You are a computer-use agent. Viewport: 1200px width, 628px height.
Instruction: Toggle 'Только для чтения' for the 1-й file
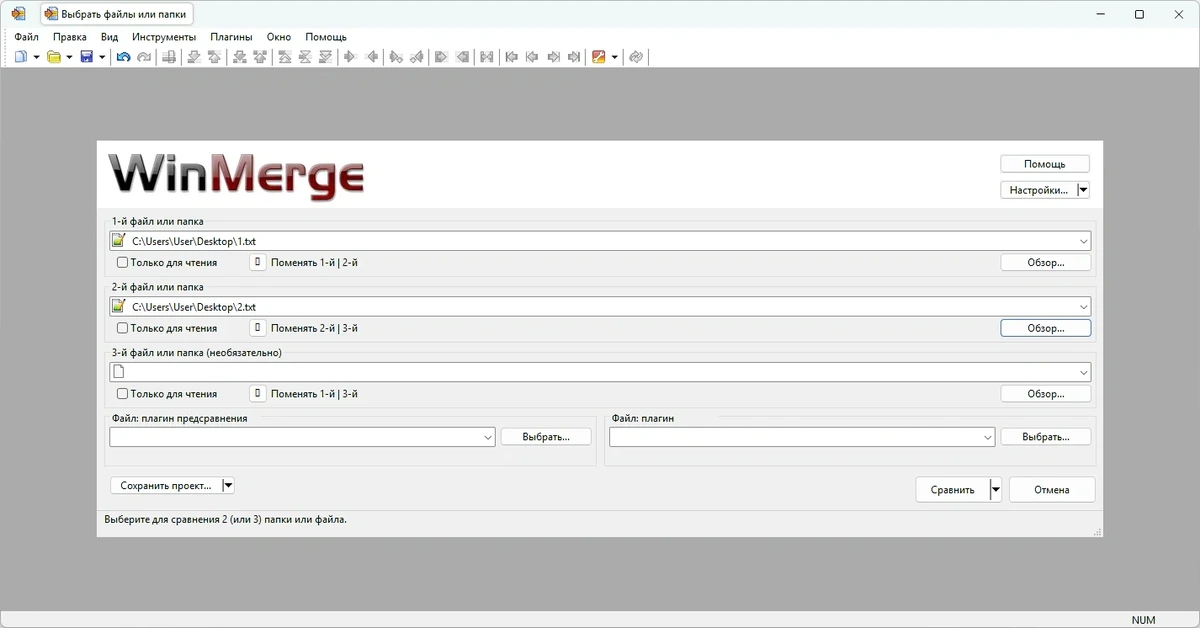coord(122,263)
